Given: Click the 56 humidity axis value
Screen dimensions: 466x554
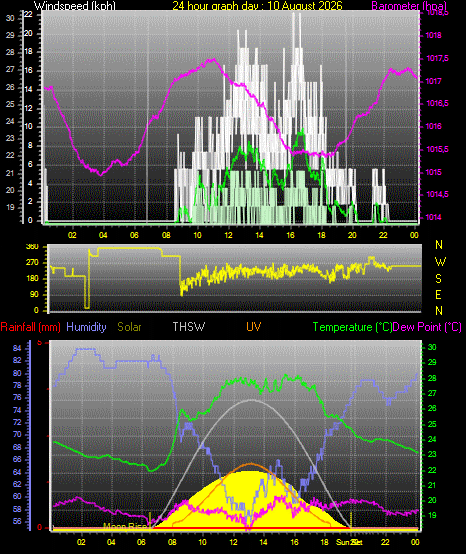Looking at the screenshot, I should 17,521.
